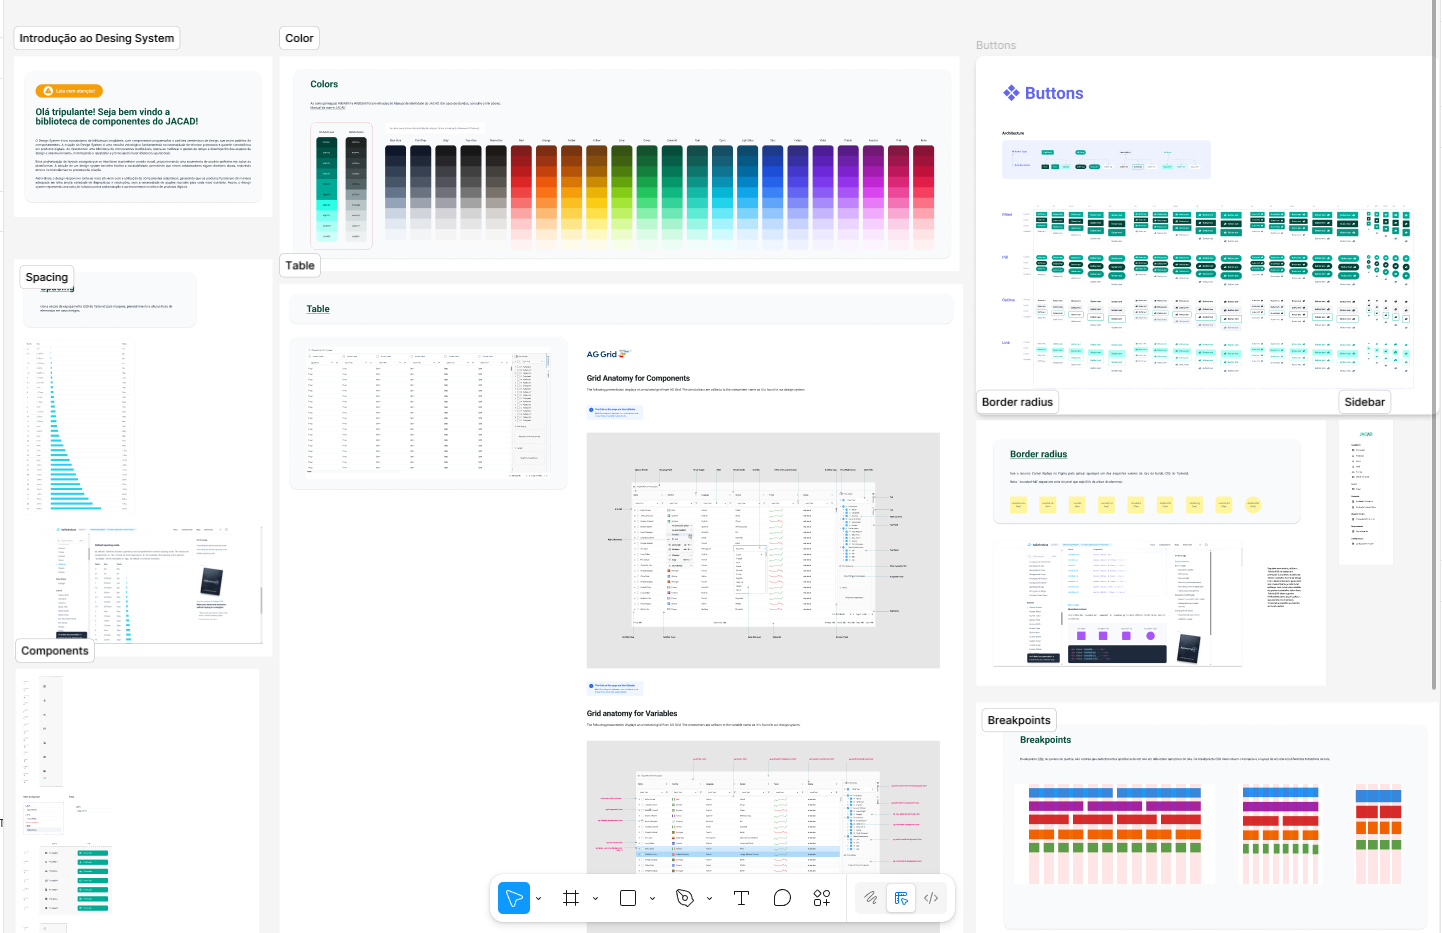Click the underlined Border radius heading
The image size is (1442, 933).
pyautogui.click(x=1038, y=454)
